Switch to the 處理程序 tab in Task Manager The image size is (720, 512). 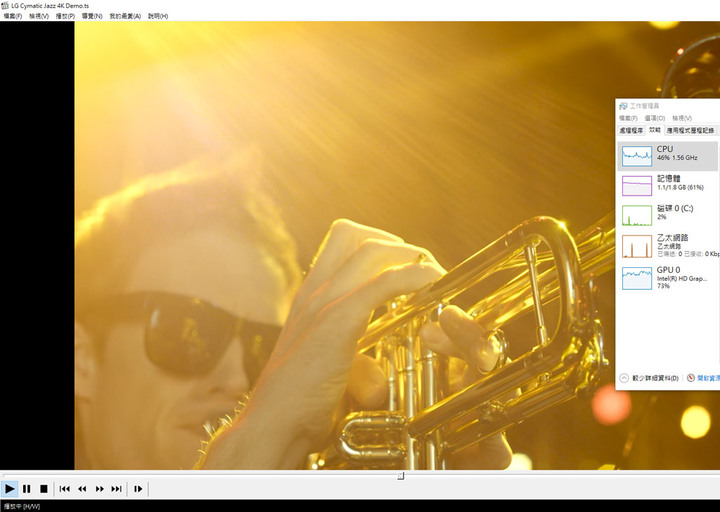click(631, 130)
